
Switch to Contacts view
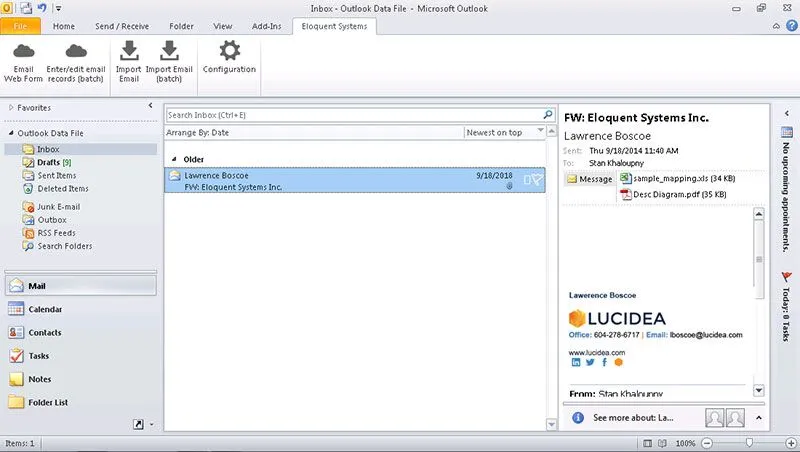(81, 333)
